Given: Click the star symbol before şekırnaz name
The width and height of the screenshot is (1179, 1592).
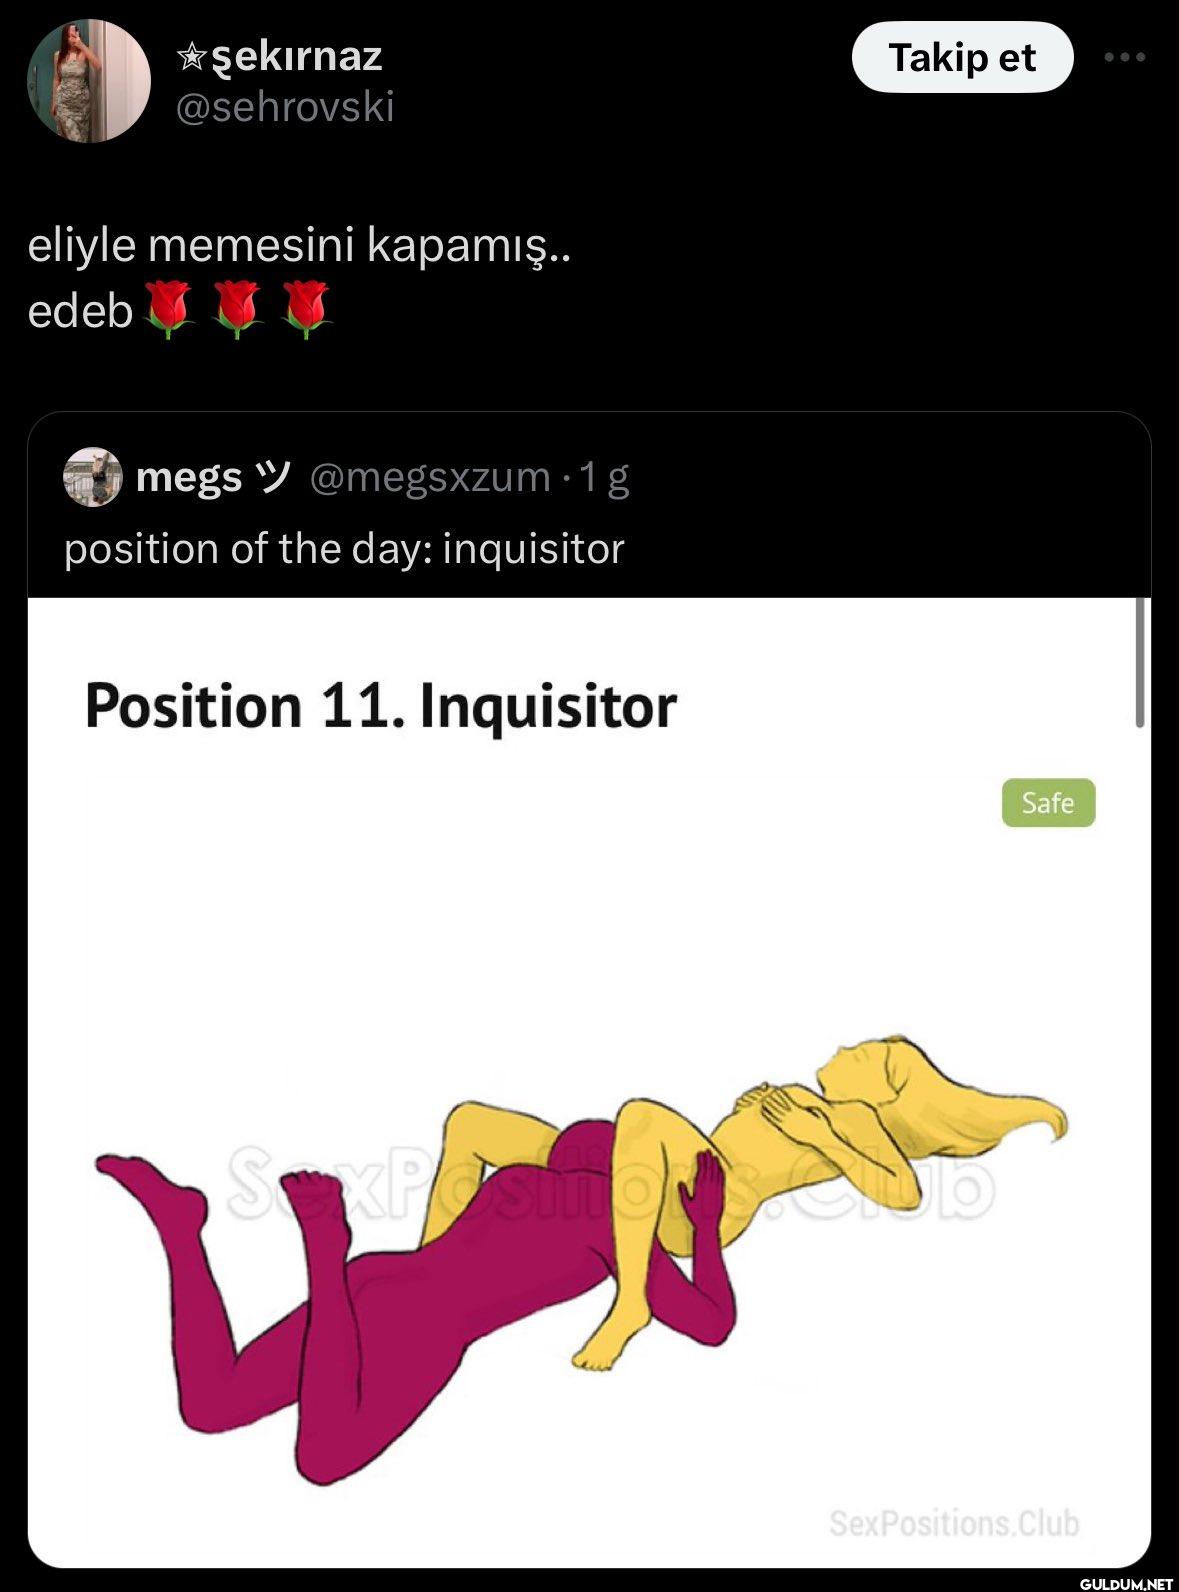Looking at the screenshot, I should click(x=188, y=58).
